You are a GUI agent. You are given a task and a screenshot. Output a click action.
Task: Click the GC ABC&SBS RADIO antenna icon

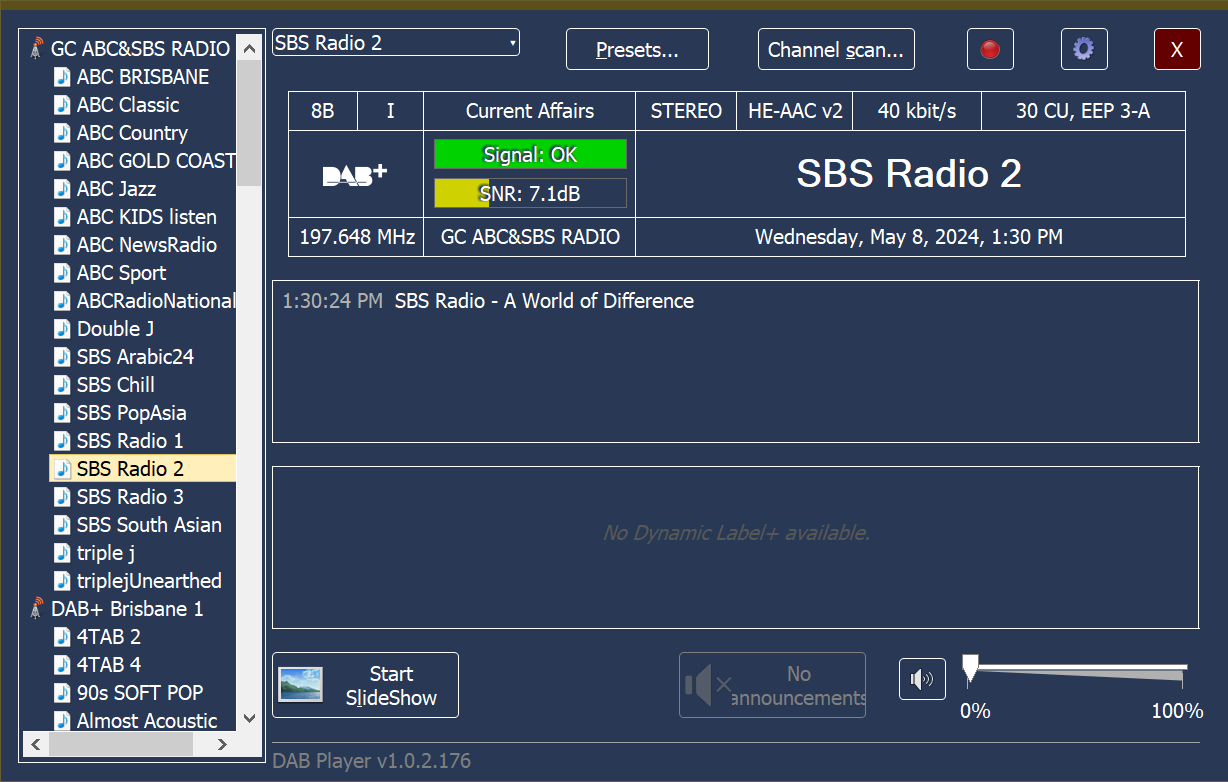(37, 48)
